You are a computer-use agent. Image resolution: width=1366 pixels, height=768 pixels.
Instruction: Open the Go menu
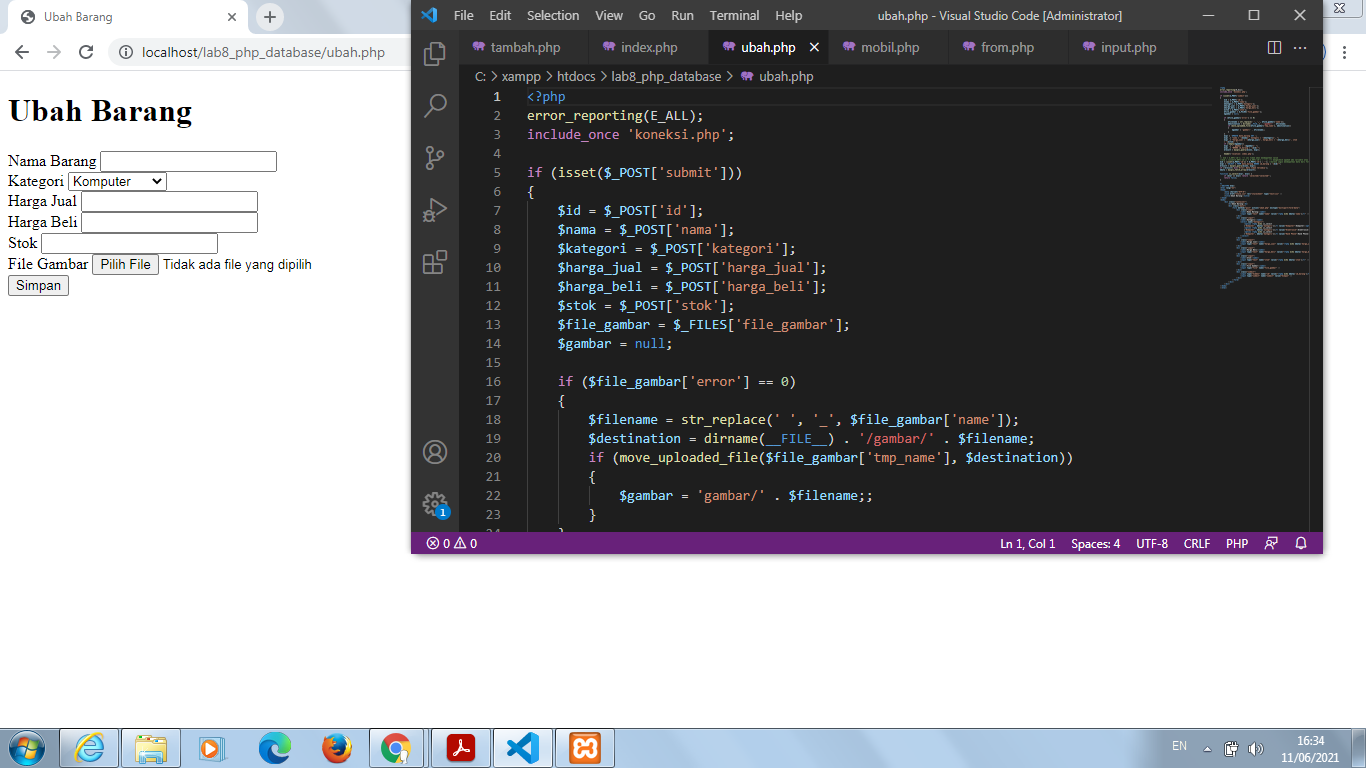tap(647, 15)
